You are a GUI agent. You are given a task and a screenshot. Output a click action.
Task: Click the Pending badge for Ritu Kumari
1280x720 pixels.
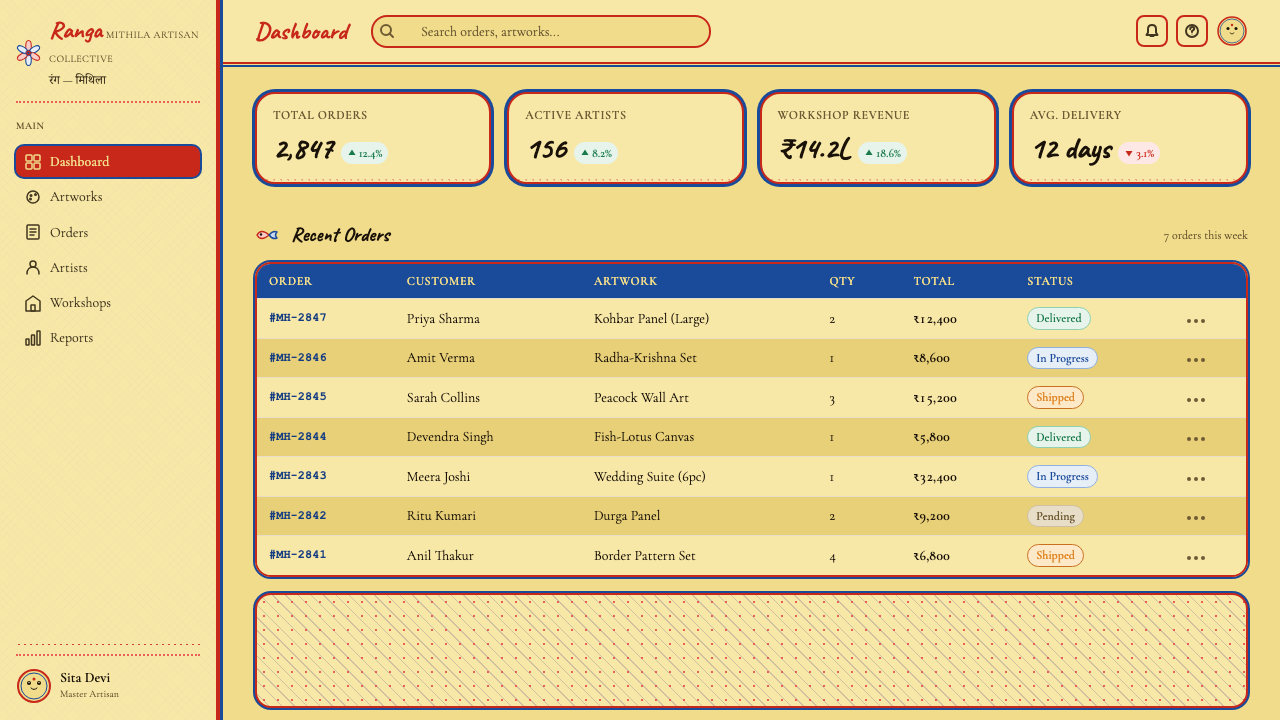pos(1055,516)
